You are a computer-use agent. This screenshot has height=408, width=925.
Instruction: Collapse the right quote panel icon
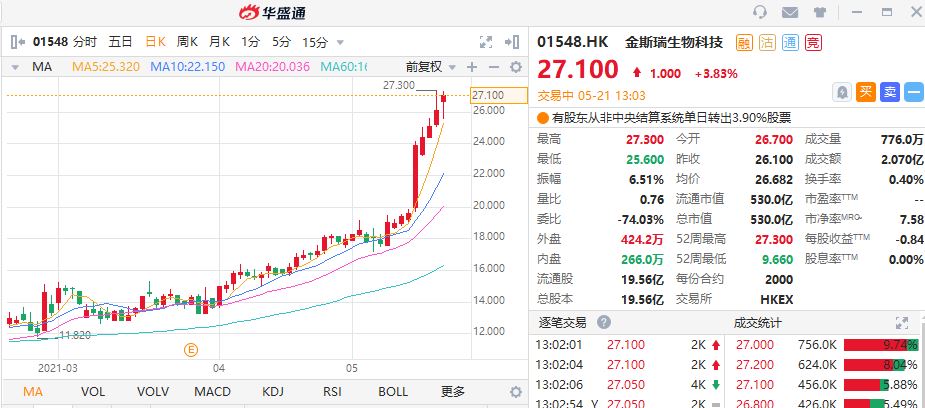512,42
